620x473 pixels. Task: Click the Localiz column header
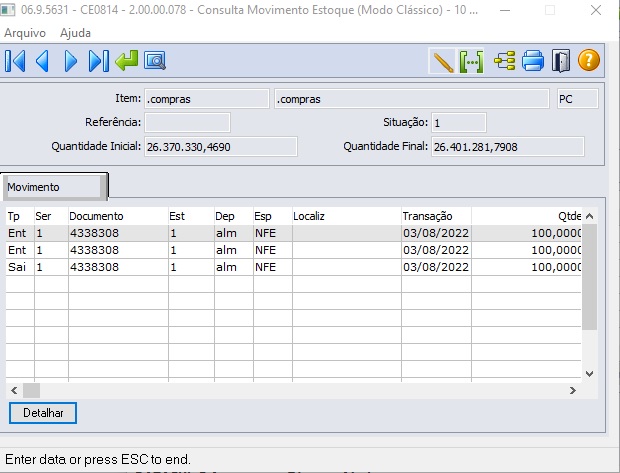coord(347,216)
